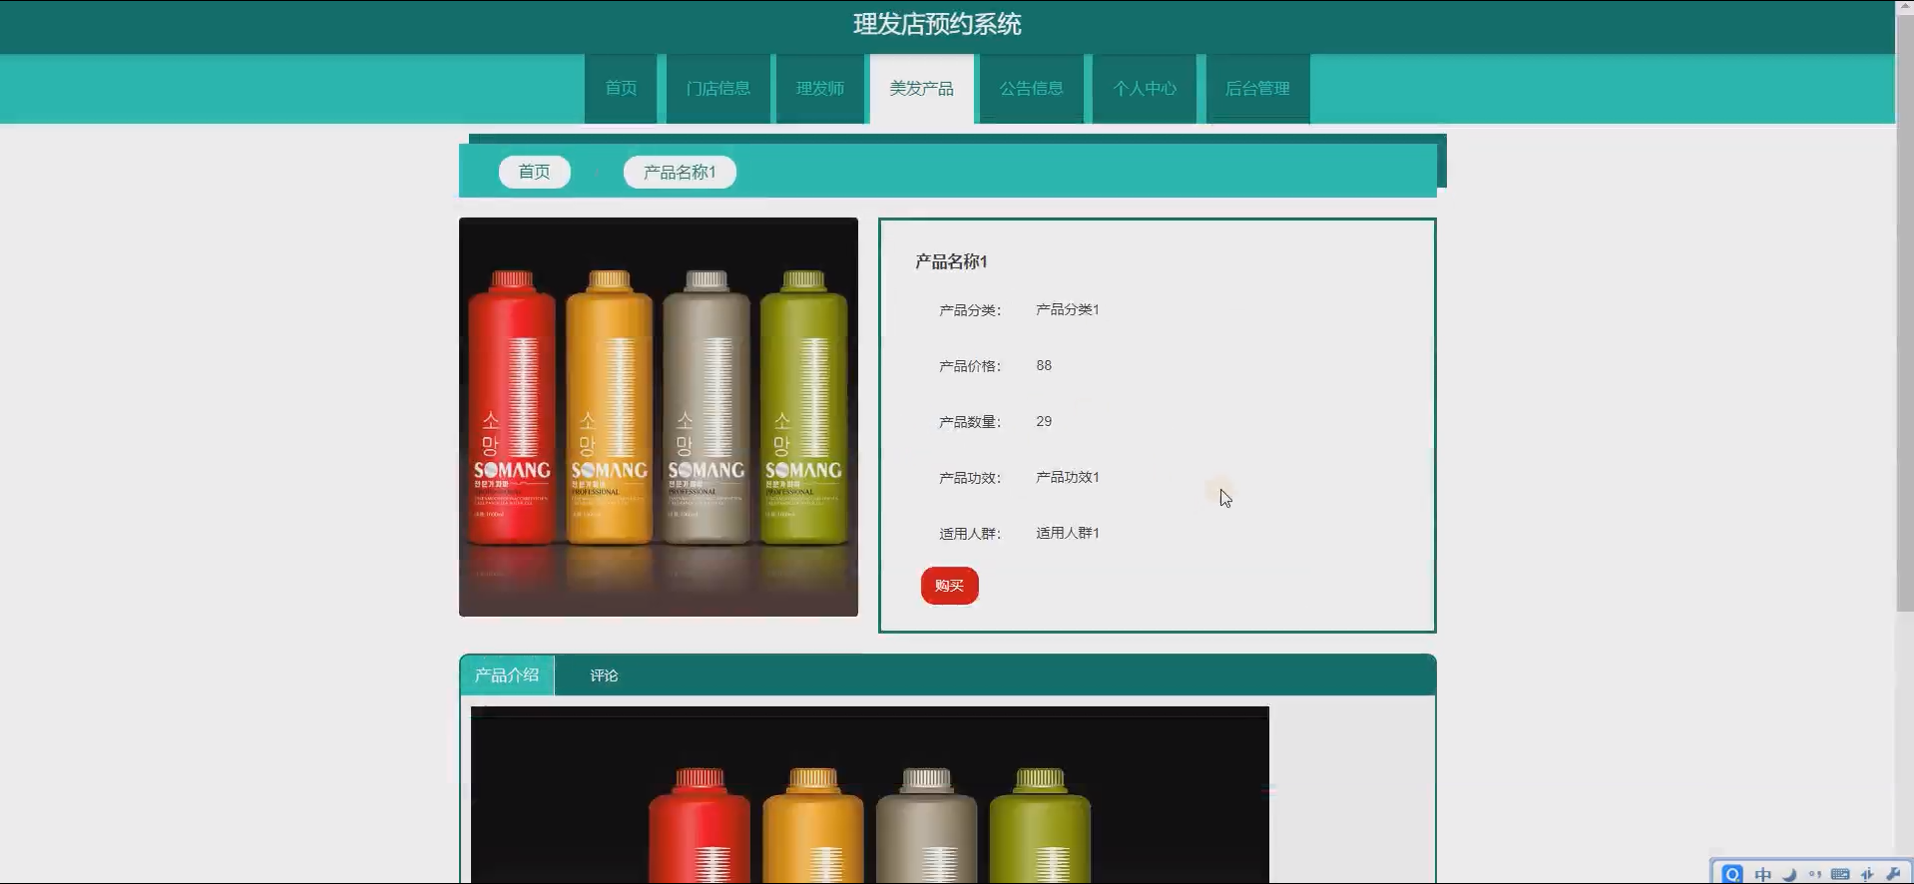Click the 适用人群1 value text

pos(1067,534)
